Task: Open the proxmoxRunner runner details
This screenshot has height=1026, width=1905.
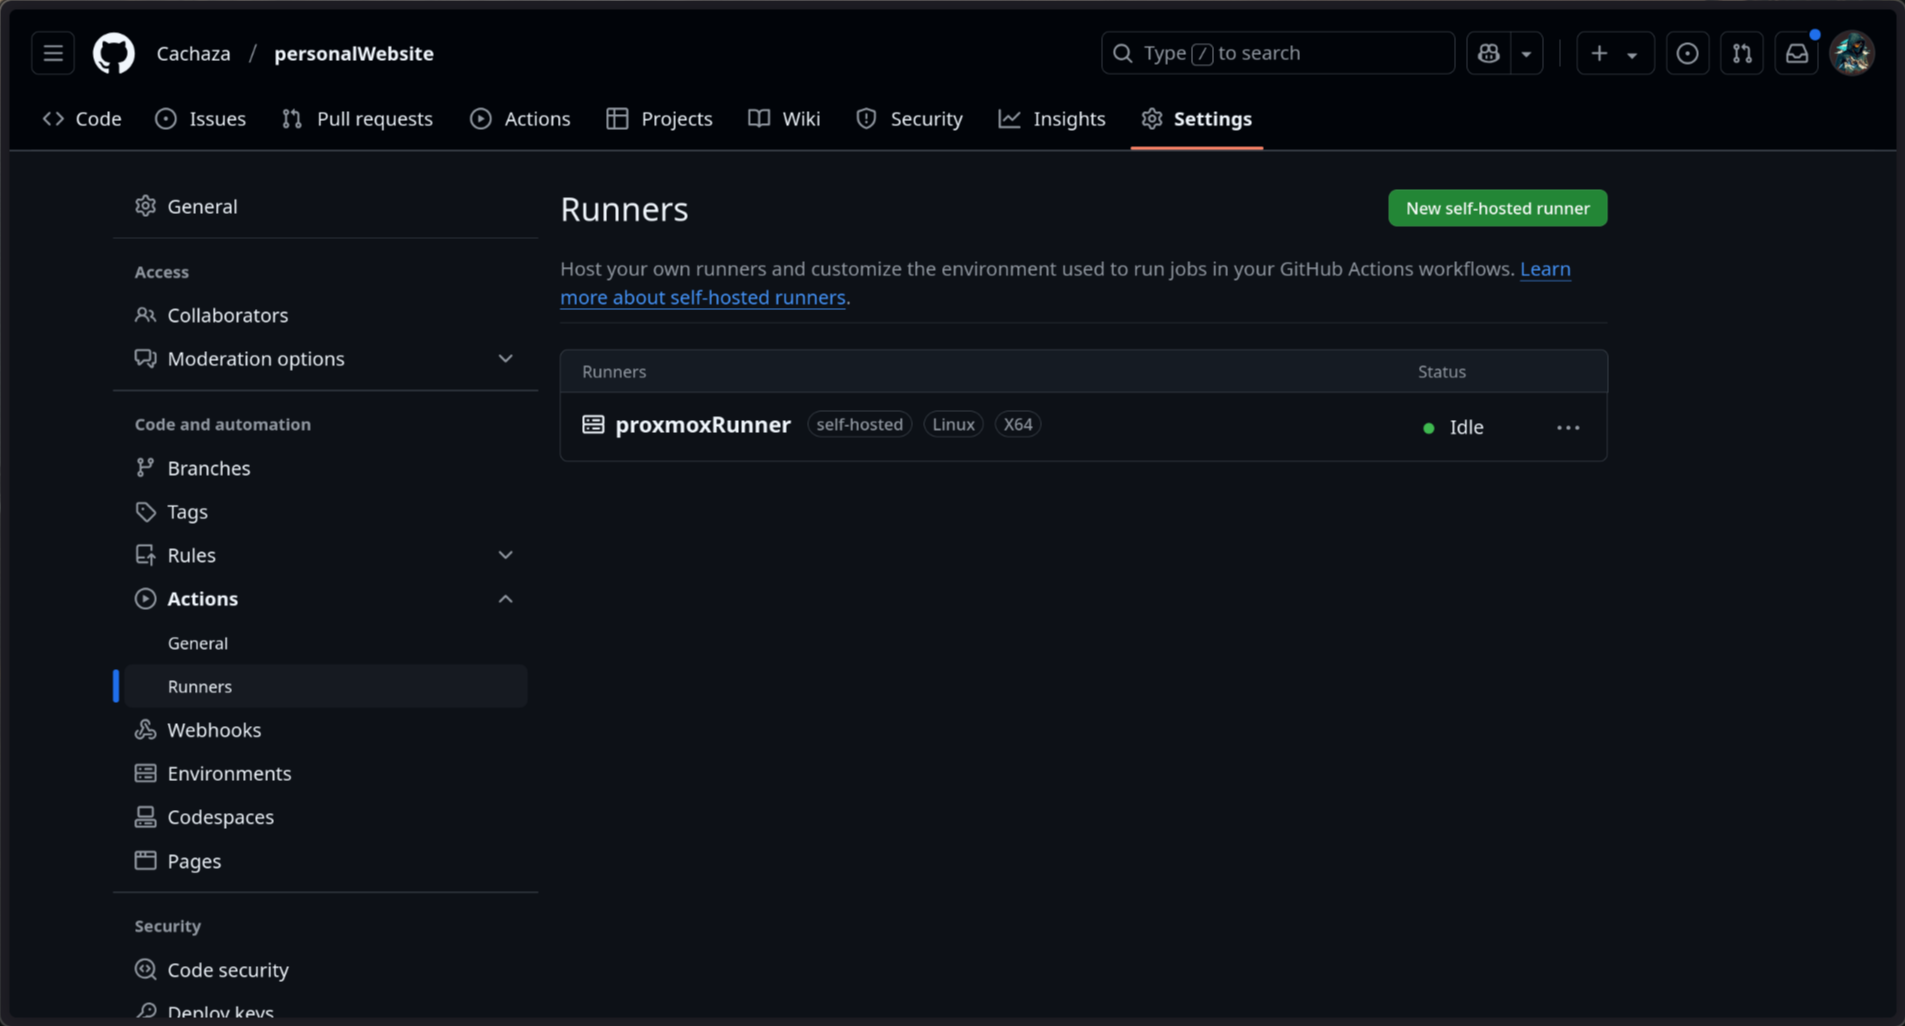Action: pos(703,424)
